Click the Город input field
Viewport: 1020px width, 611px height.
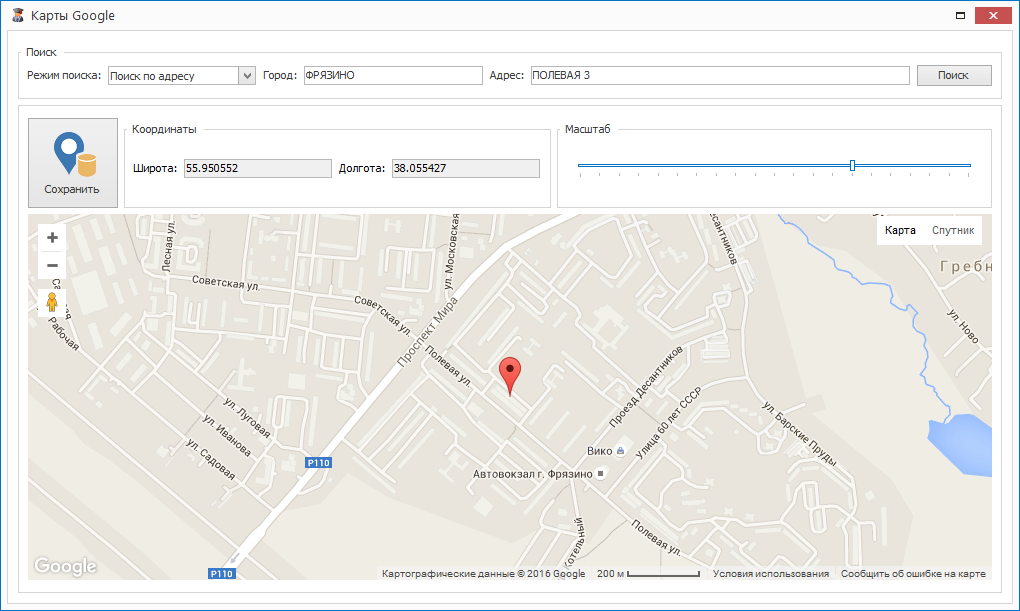[393, 75]
